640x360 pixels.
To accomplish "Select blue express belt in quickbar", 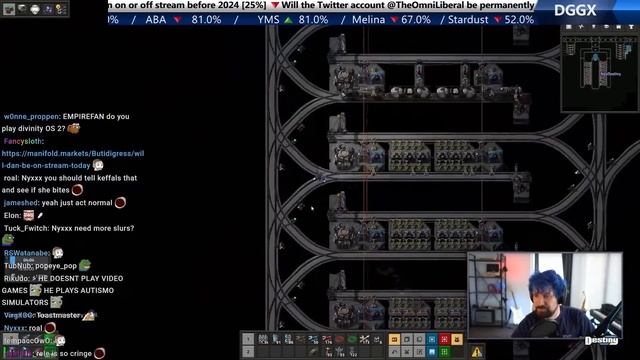I will pos(313,339).
